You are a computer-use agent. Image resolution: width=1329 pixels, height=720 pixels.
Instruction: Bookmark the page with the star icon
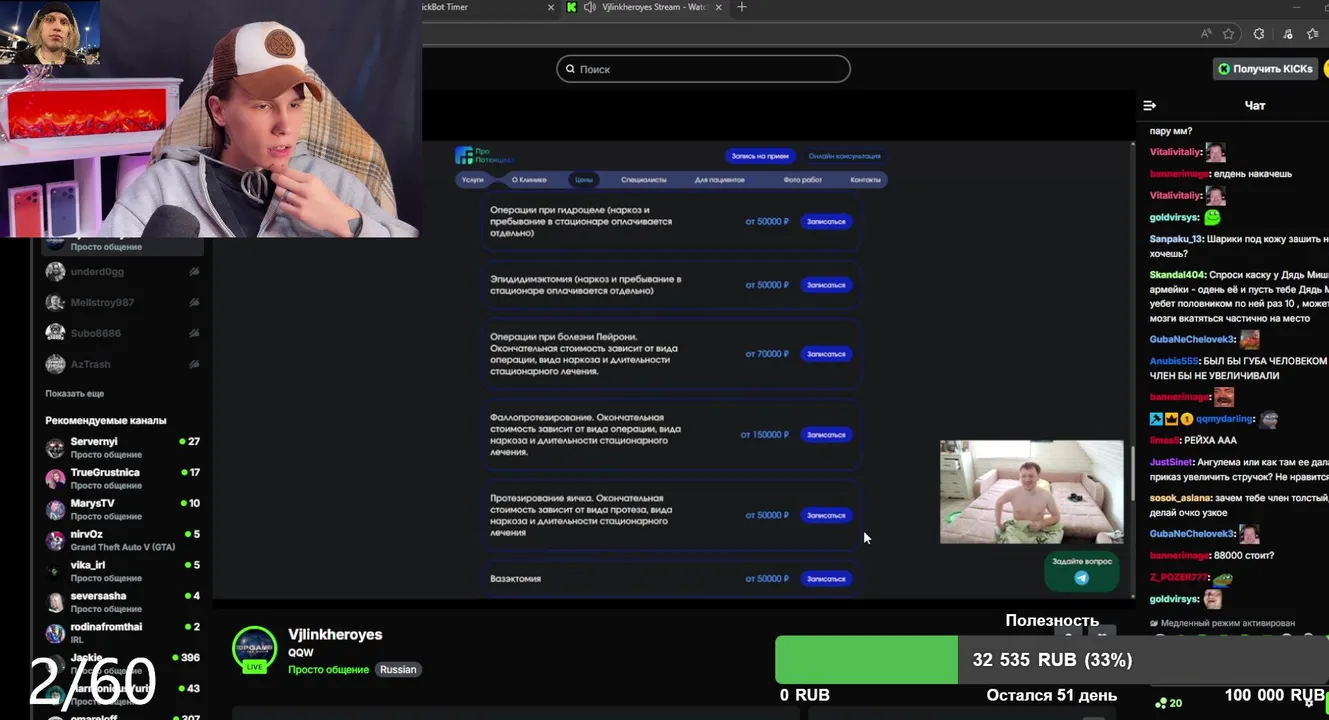(1228, 34)
